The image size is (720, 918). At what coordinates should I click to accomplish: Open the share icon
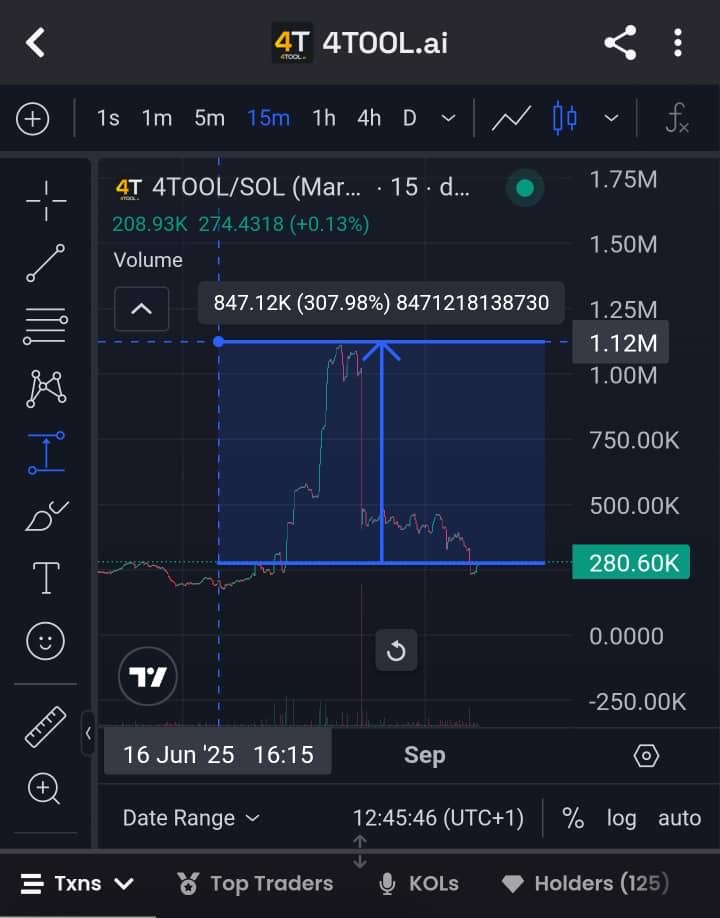click(620, 43)
